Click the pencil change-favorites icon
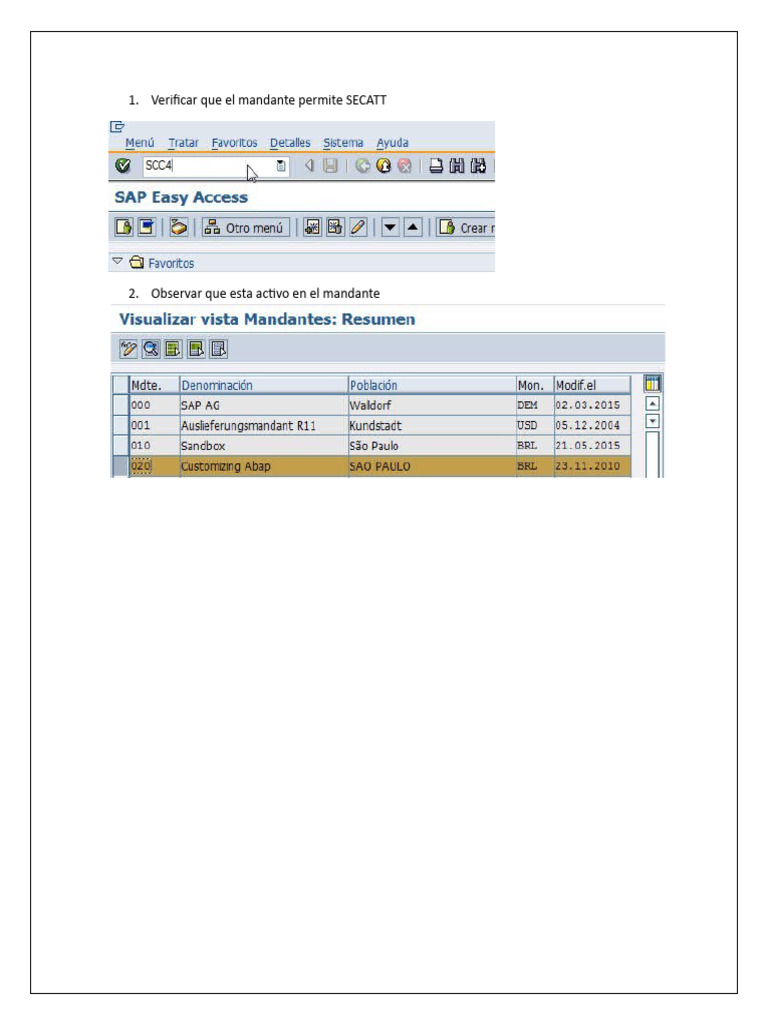768x1024 pixels. (x=358, y=227)
